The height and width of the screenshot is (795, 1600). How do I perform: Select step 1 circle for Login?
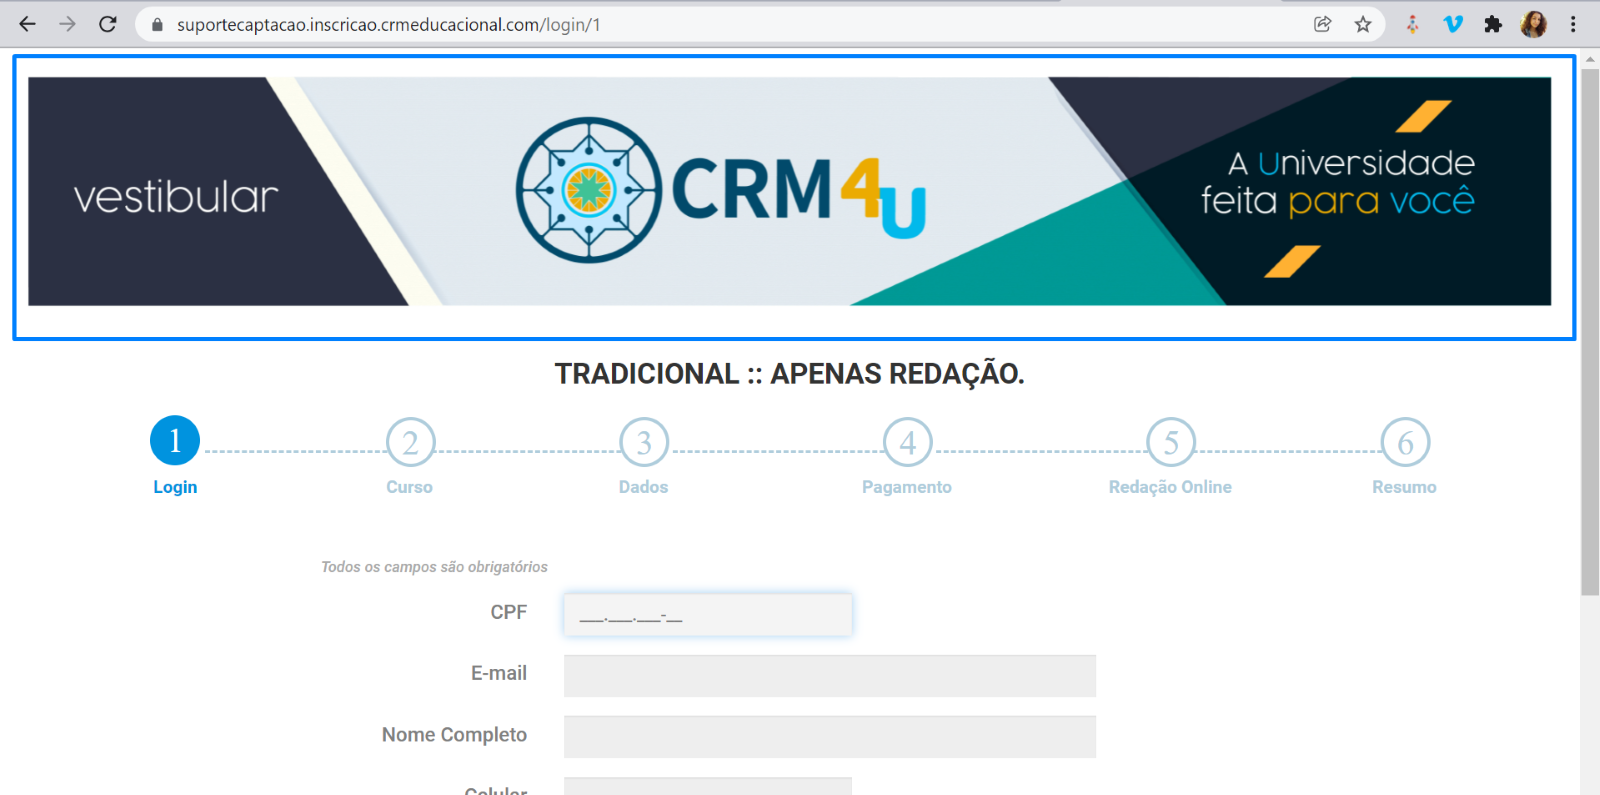click(x=175, y=441)
